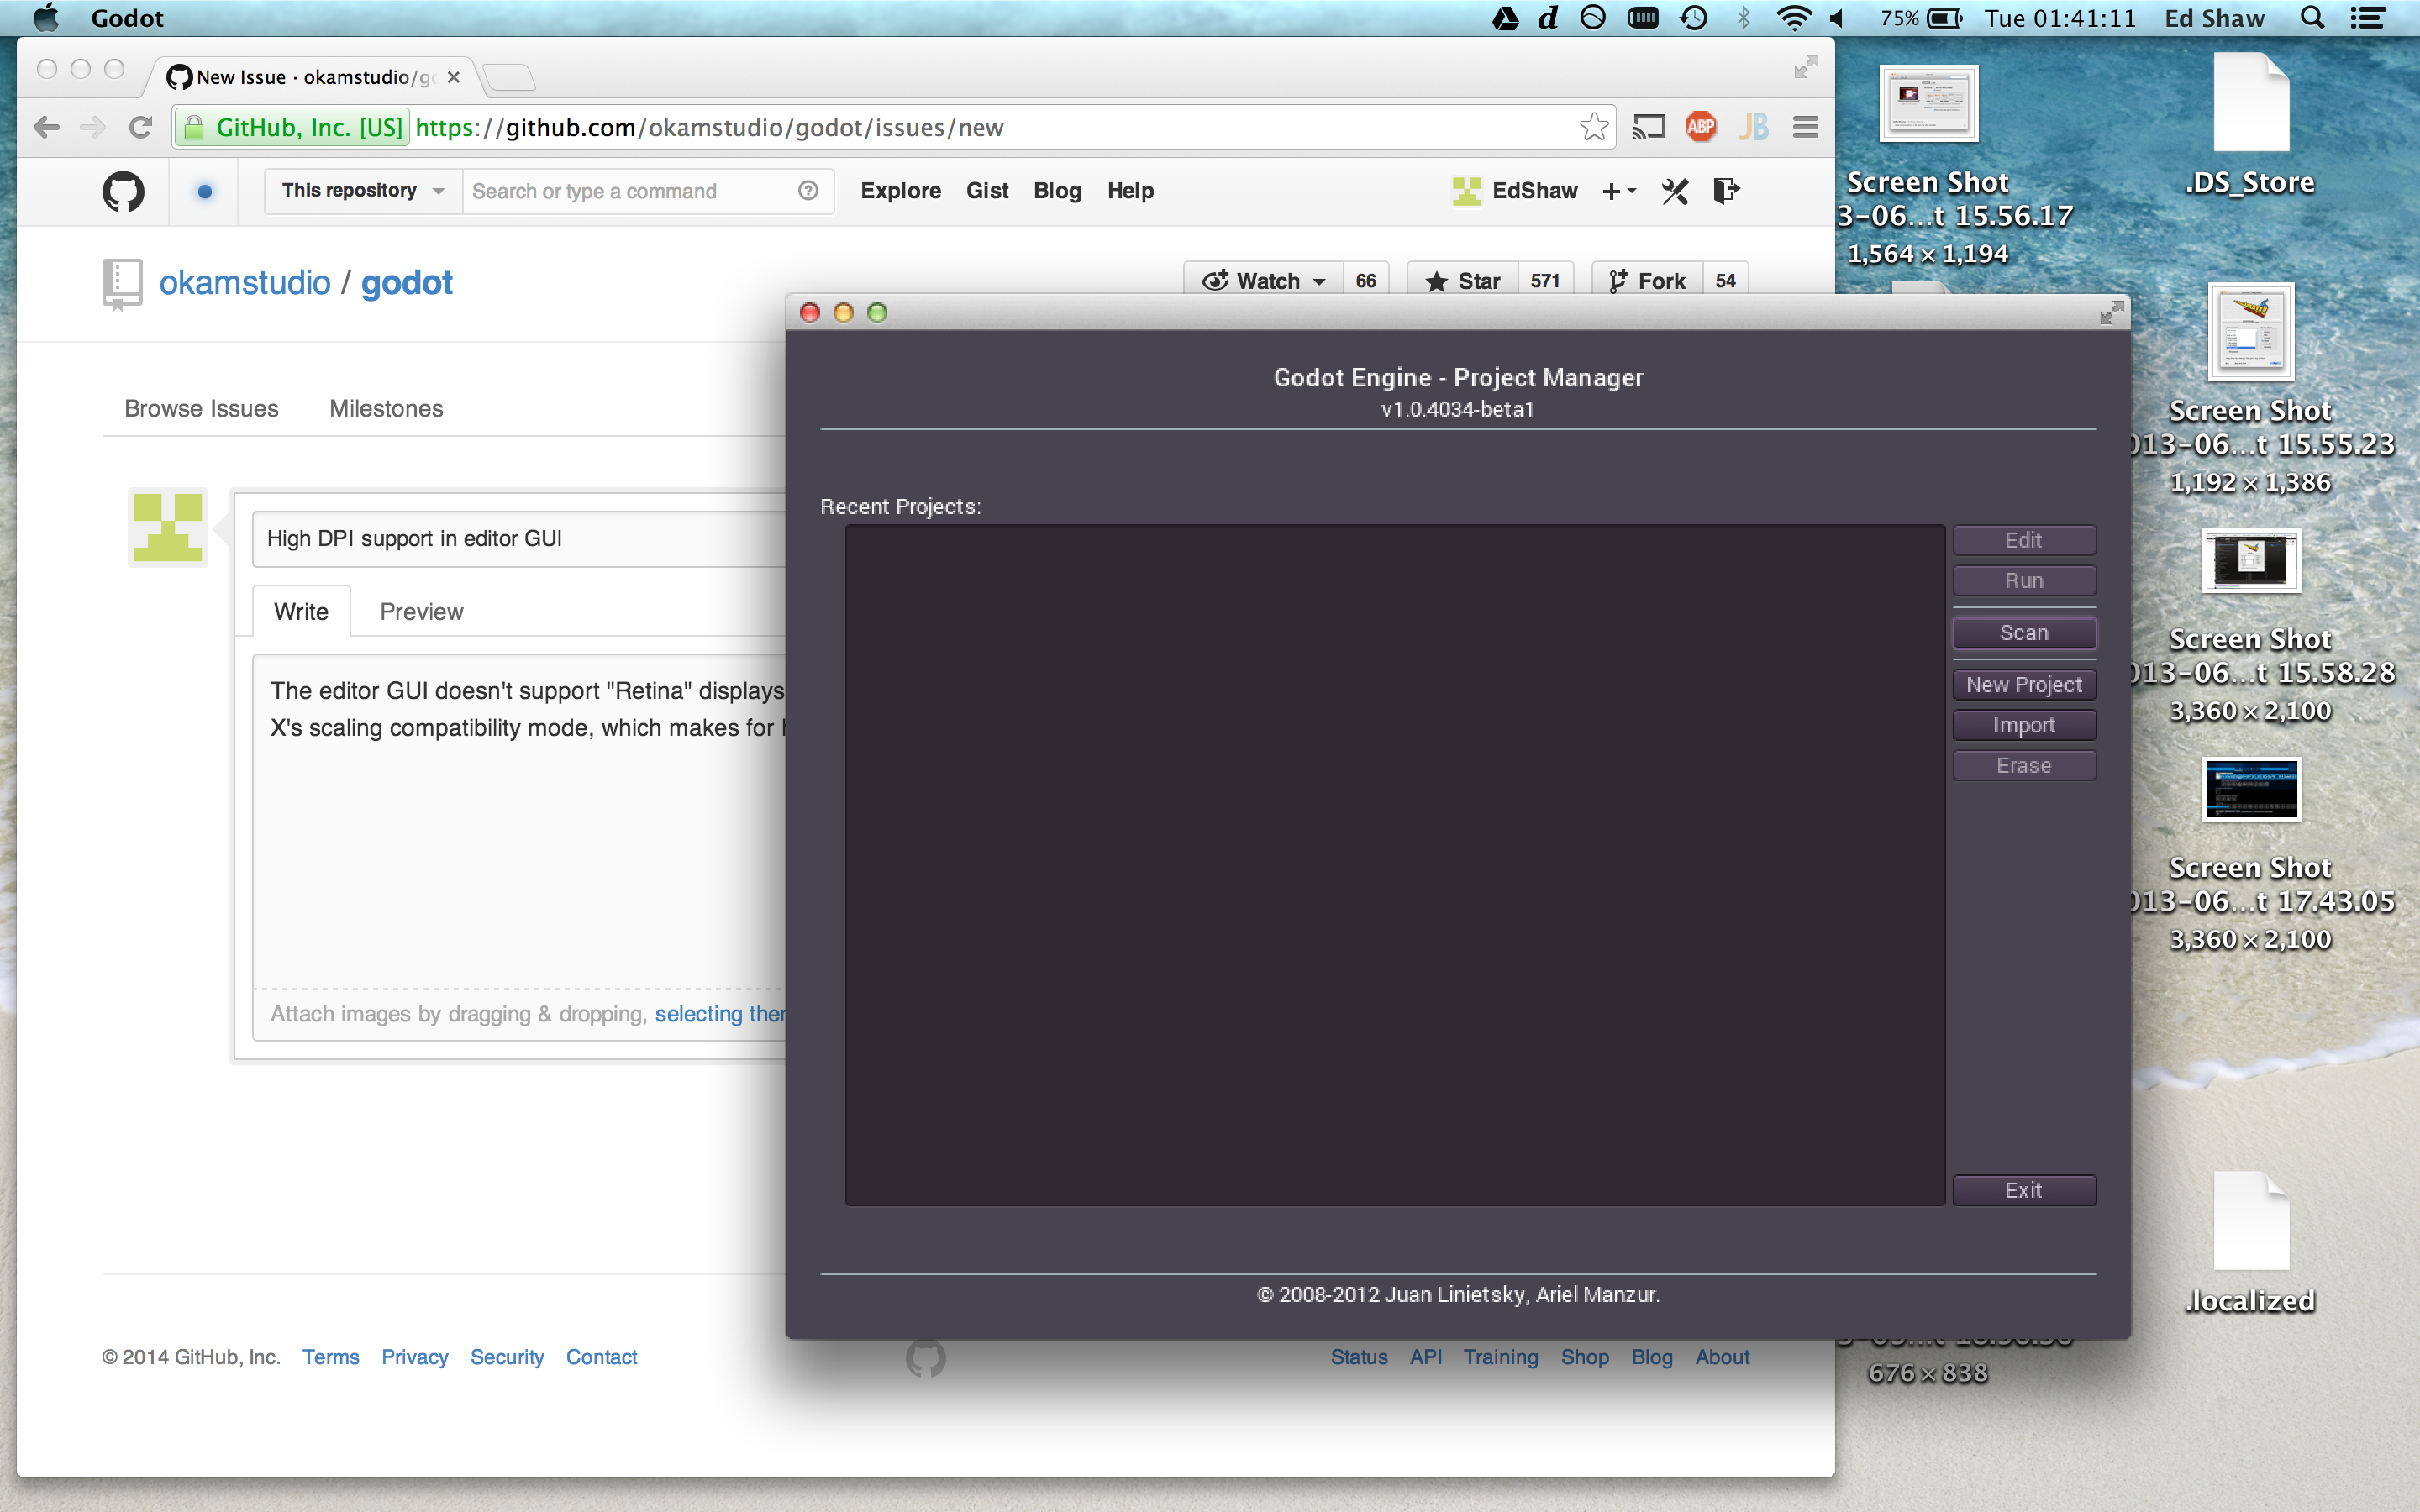
Task: Reload the GitHub page
Action: pos(141,127)
